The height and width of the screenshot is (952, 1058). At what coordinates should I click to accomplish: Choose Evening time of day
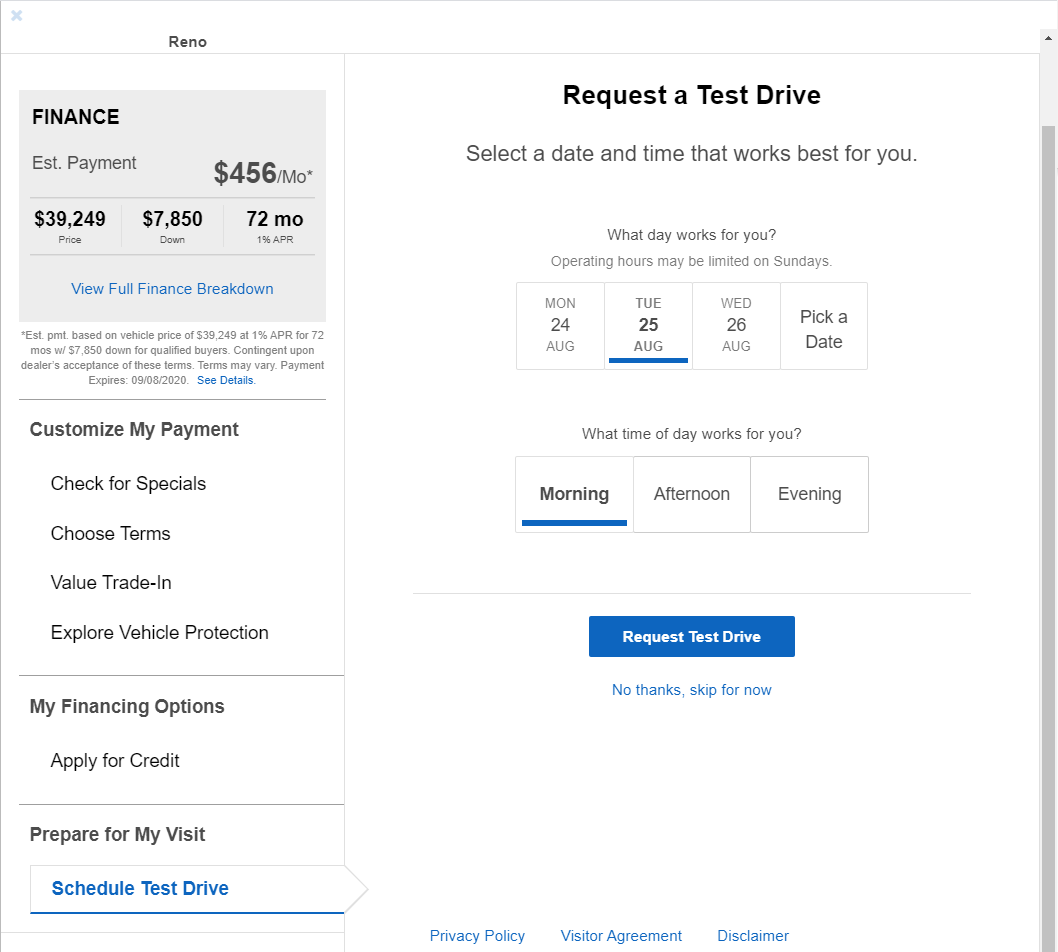[810, 495]
